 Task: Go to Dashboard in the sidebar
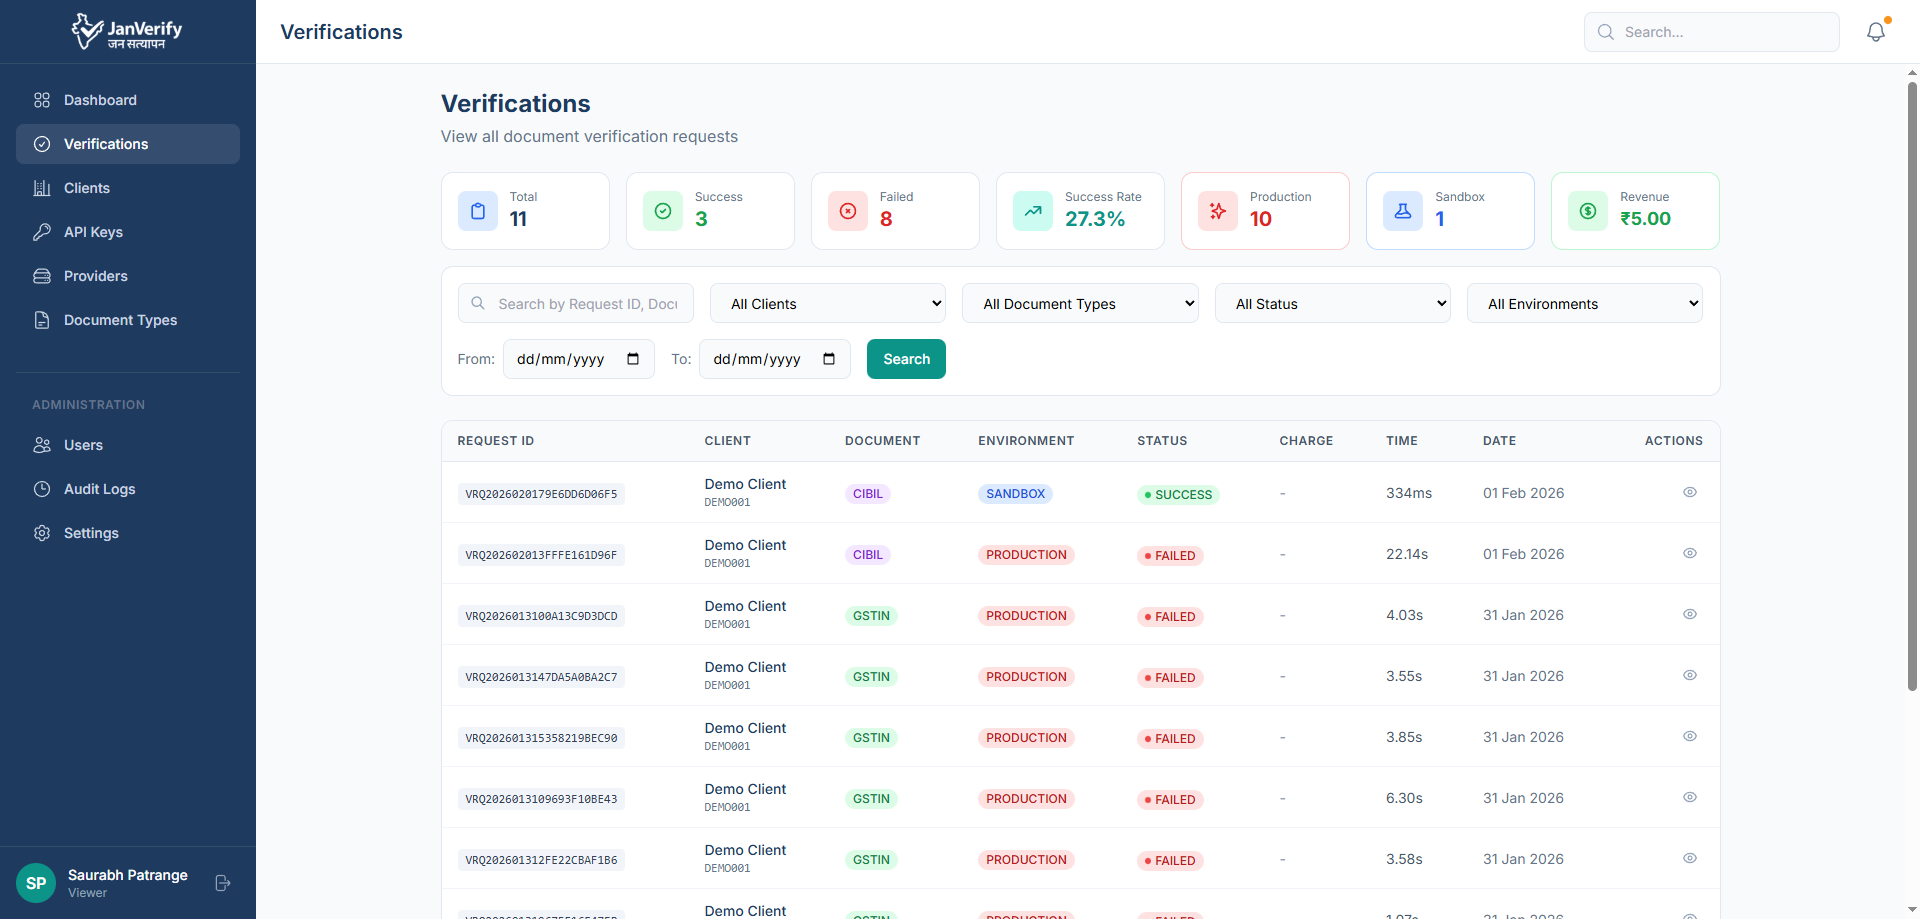(100, 100)
